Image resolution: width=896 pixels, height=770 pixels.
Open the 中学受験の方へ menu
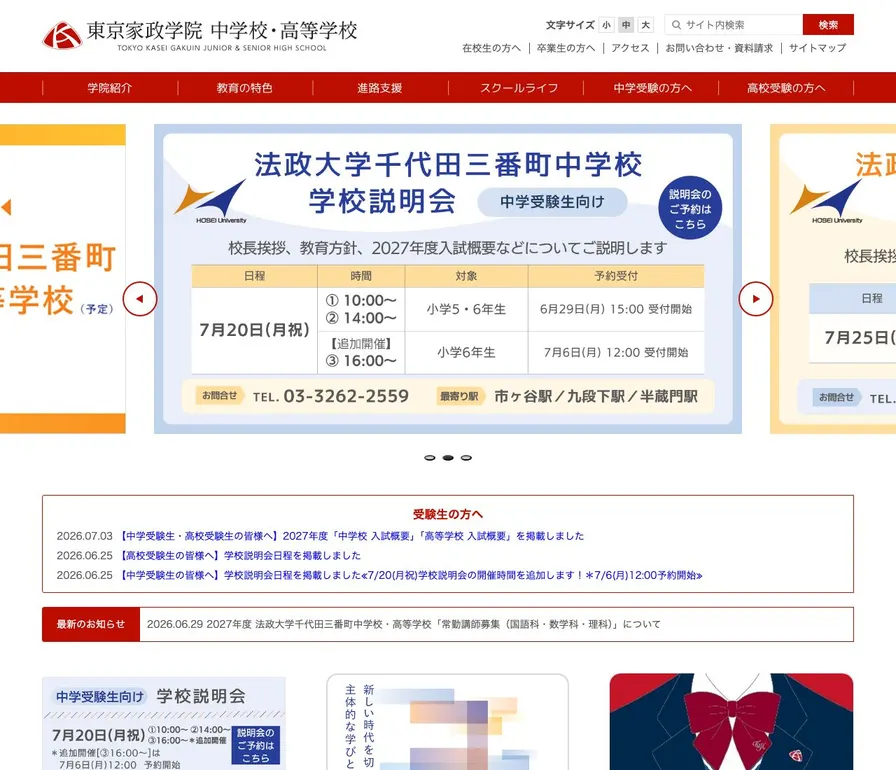653,88
